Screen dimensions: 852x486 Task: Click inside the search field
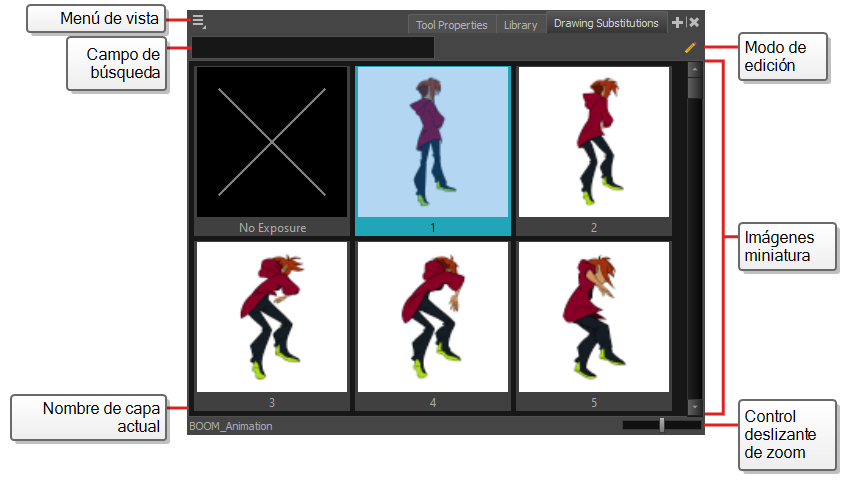(312, 48)
